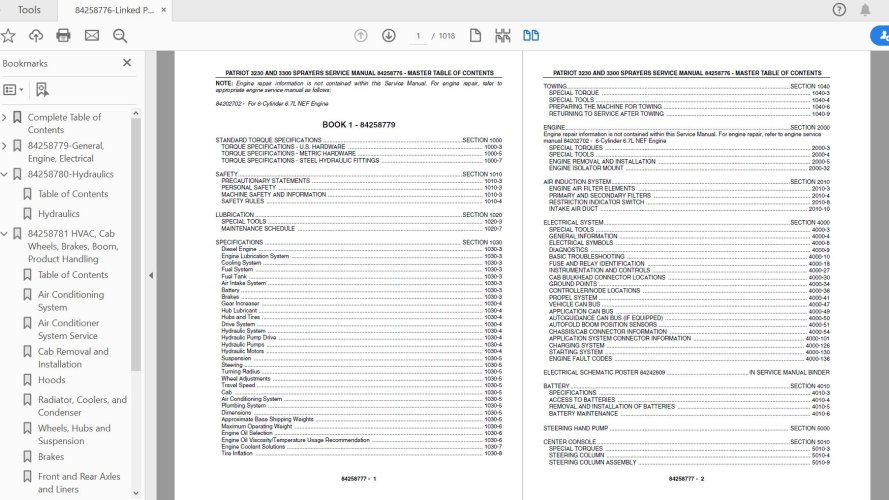Screen dimensions: 889x500
Task: Open the Radiator, Coolers, and Condenser bookmark
Action: tap(82, 406)
